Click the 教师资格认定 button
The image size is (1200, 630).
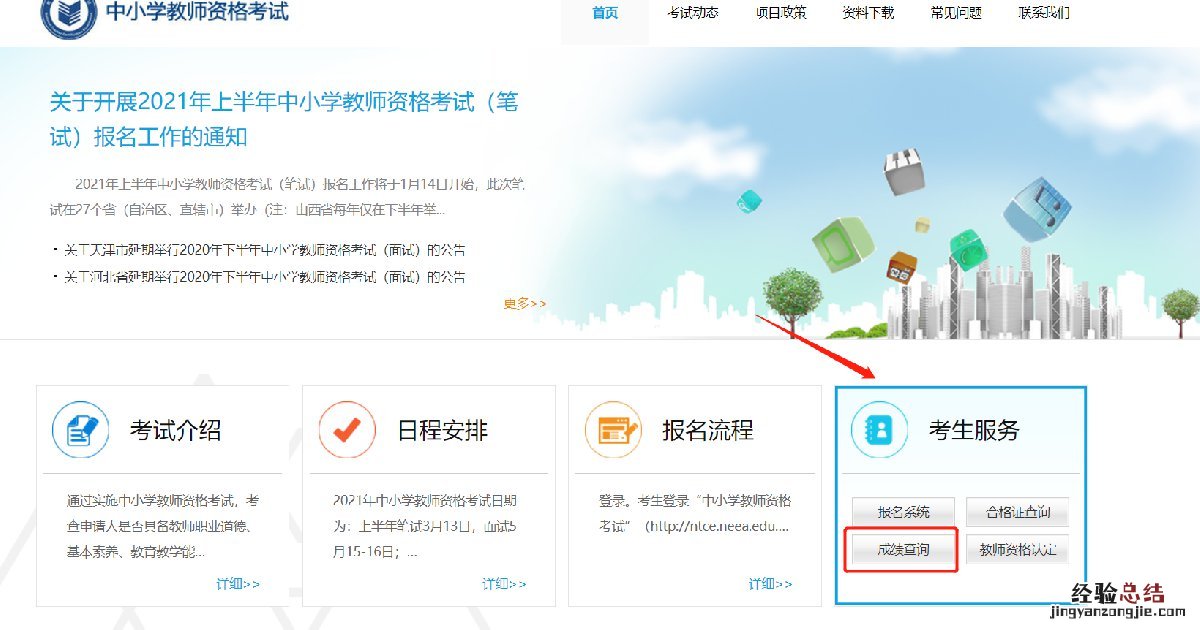[x=1017, y=550]
